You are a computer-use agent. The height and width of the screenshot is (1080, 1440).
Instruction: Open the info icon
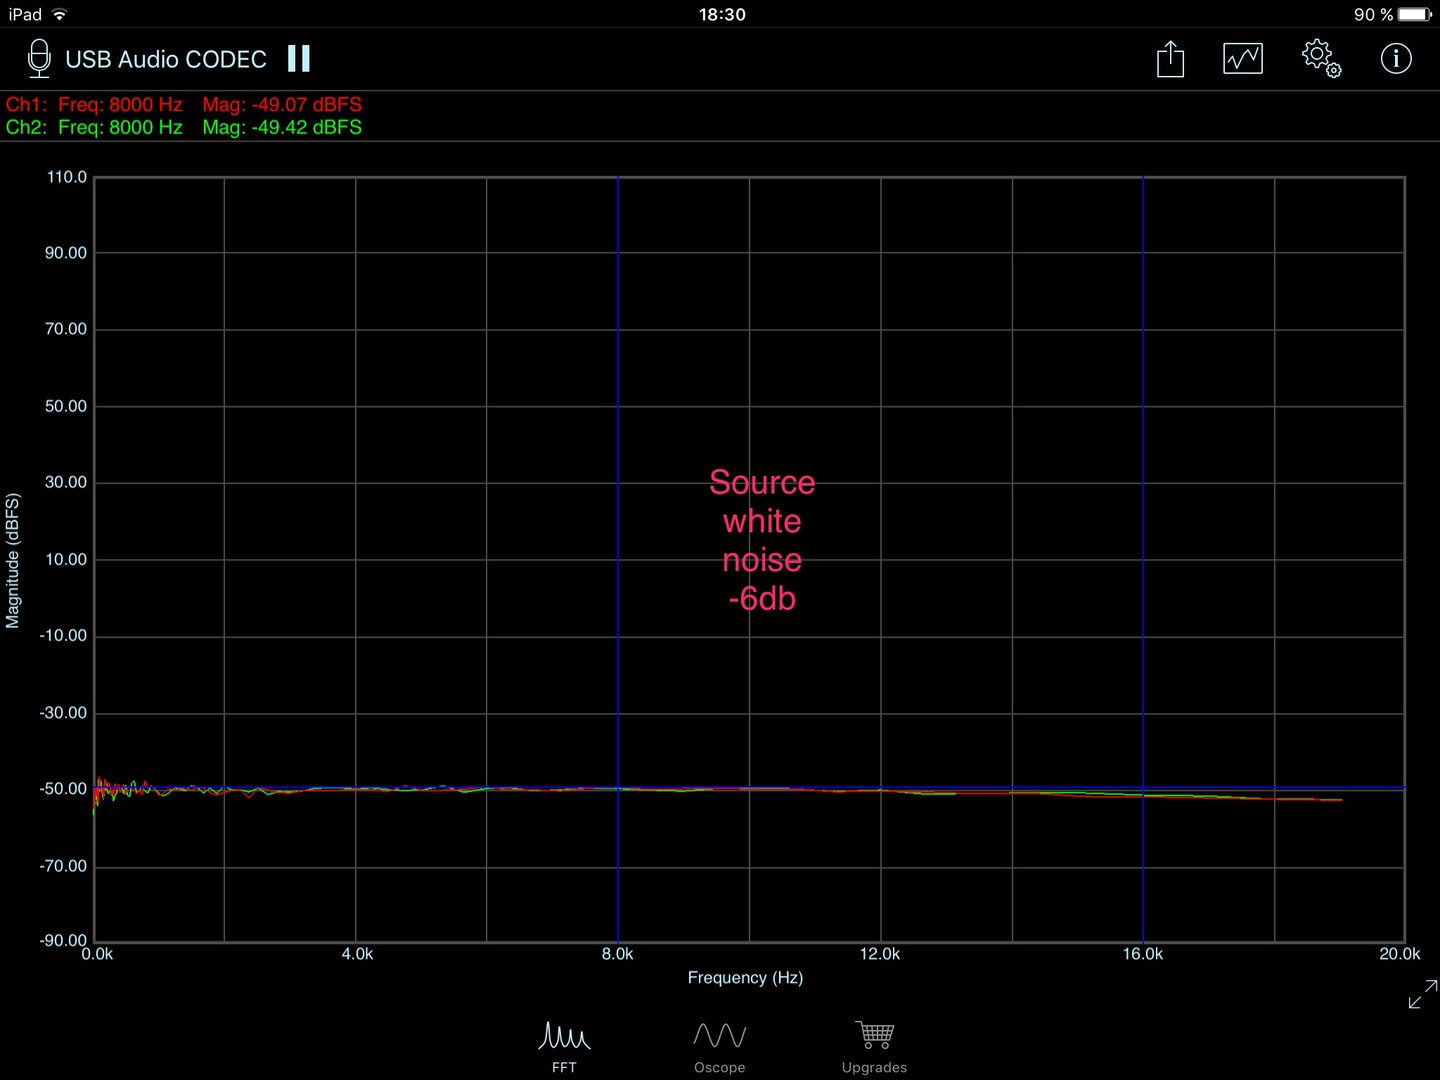pyautogui.click(x=1396, y=58)
